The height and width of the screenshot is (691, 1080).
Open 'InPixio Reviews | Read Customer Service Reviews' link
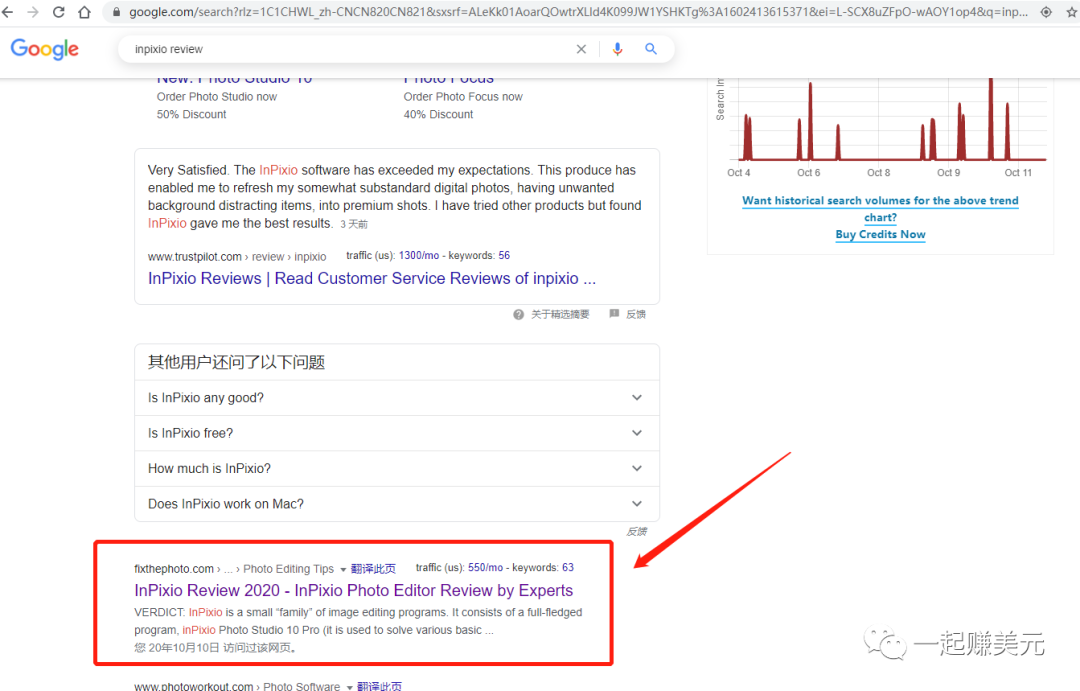pos(372,278)
